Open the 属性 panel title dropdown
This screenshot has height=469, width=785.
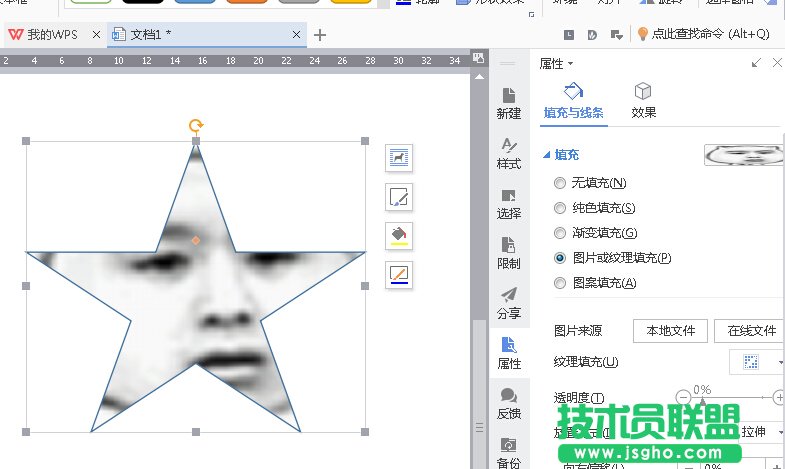pos(557,63)
